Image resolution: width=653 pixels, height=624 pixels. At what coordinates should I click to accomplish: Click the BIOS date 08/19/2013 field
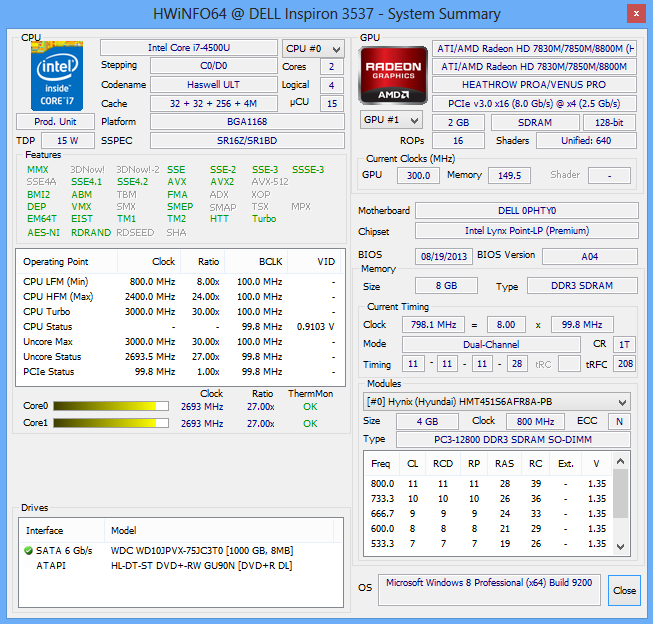(x=444, y=256)
